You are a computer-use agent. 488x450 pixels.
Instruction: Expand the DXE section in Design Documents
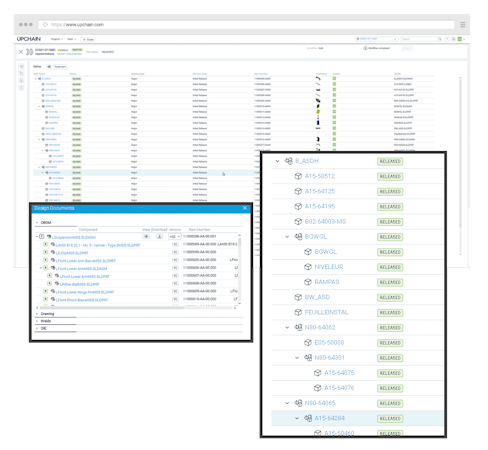click(x=37, y=328)
